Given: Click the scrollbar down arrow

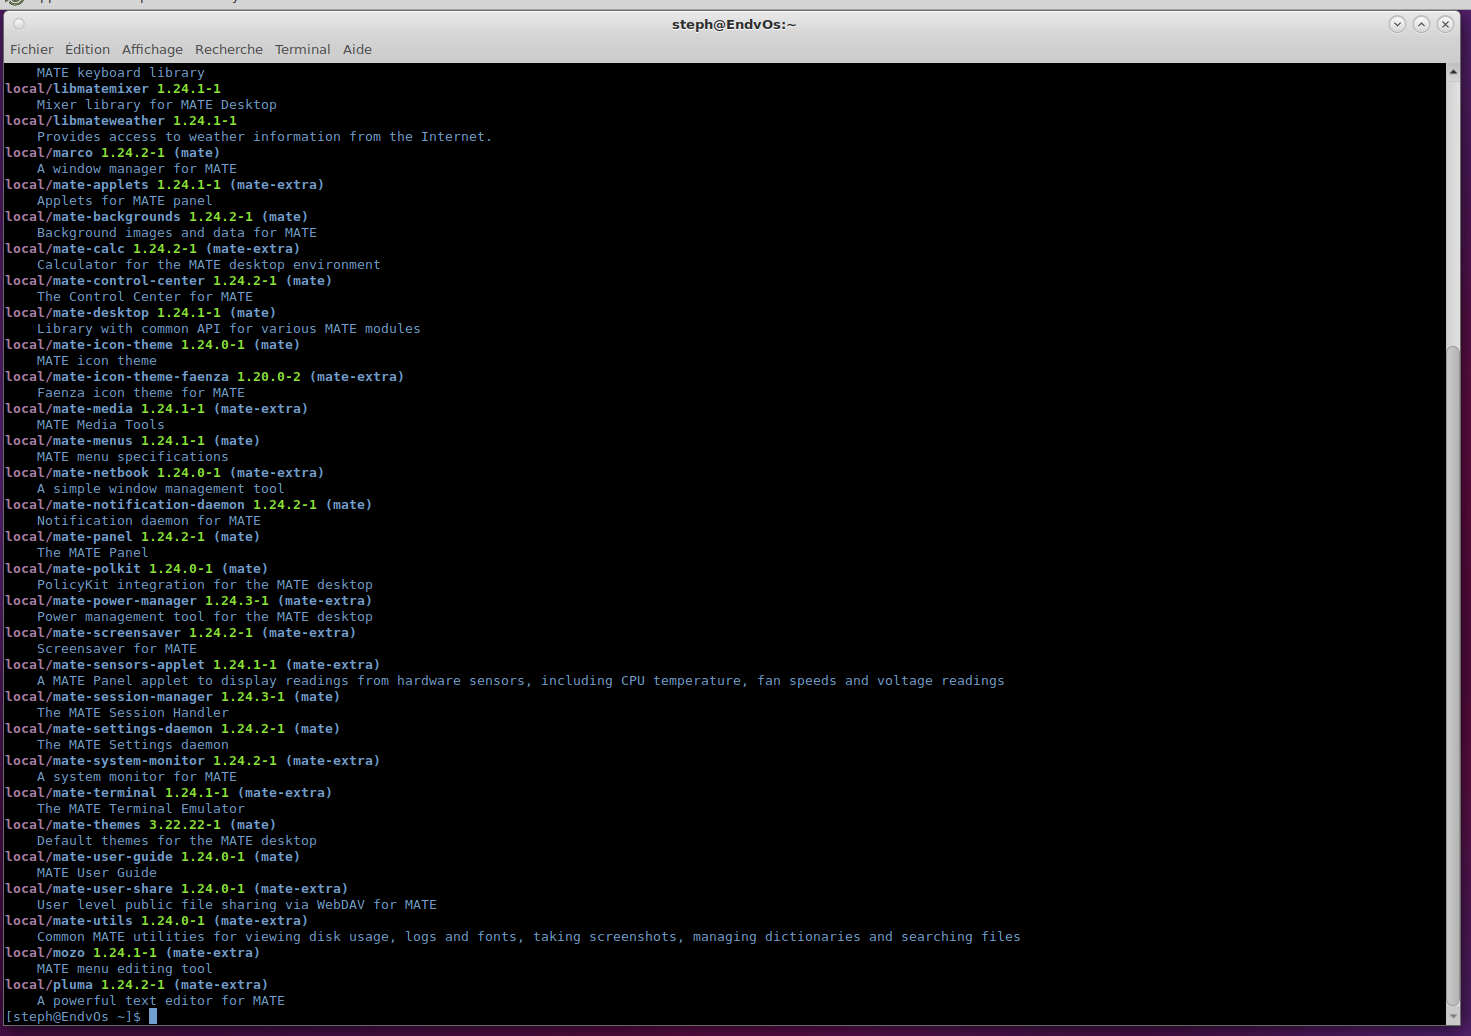Looking at the screenshot, I should (1453, 1017).
